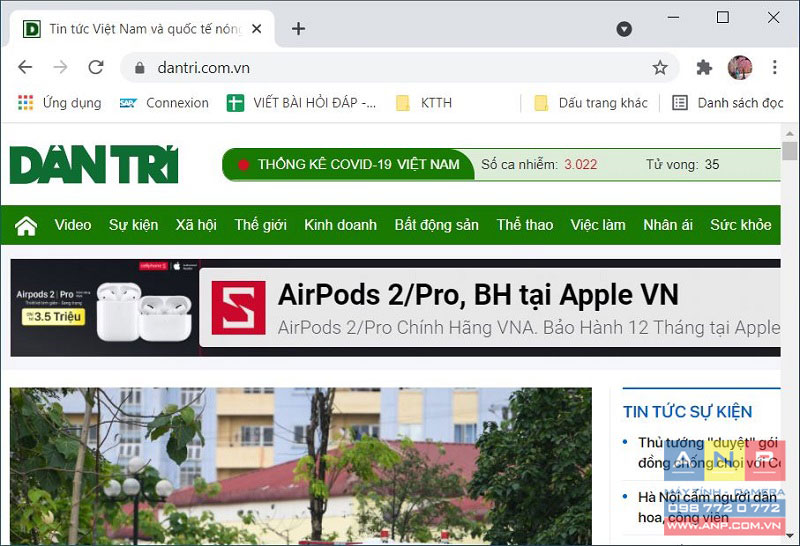Open the KTTH bookmark folder
Screen dimensions: 800x546
click(x=424, y=103)
